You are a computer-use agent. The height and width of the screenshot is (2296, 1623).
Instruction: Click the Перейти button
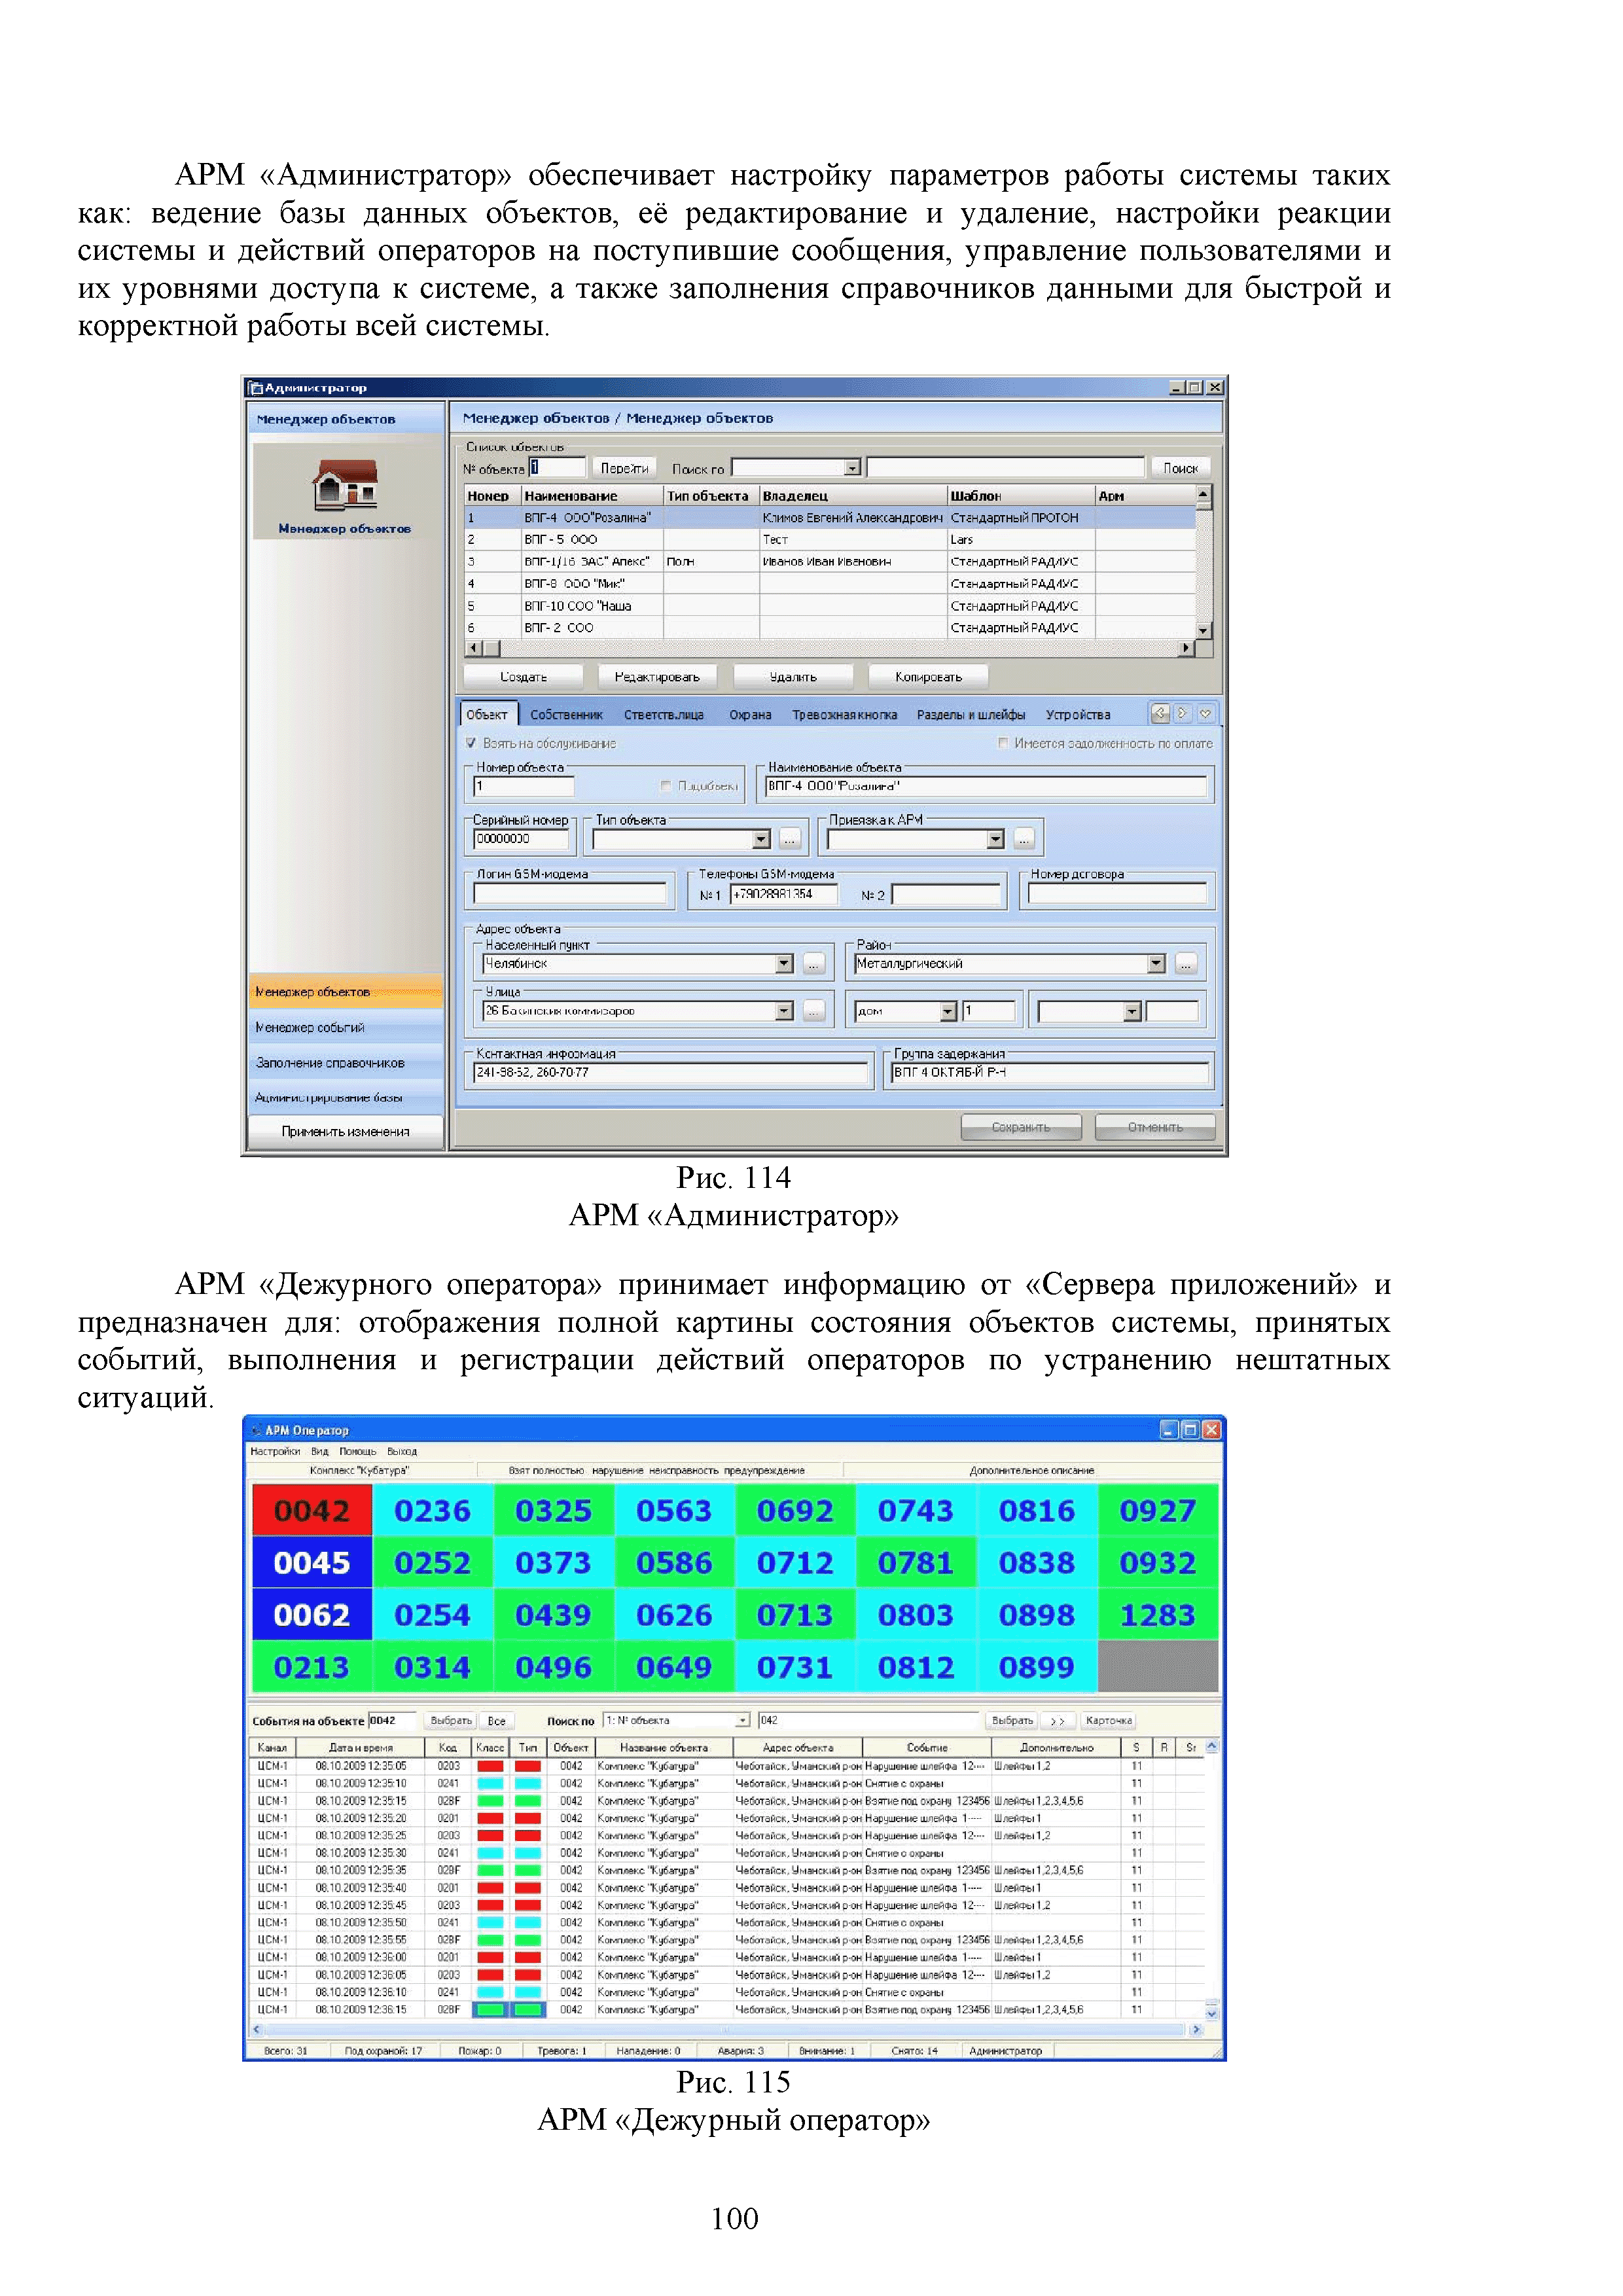tap(624, 468)
